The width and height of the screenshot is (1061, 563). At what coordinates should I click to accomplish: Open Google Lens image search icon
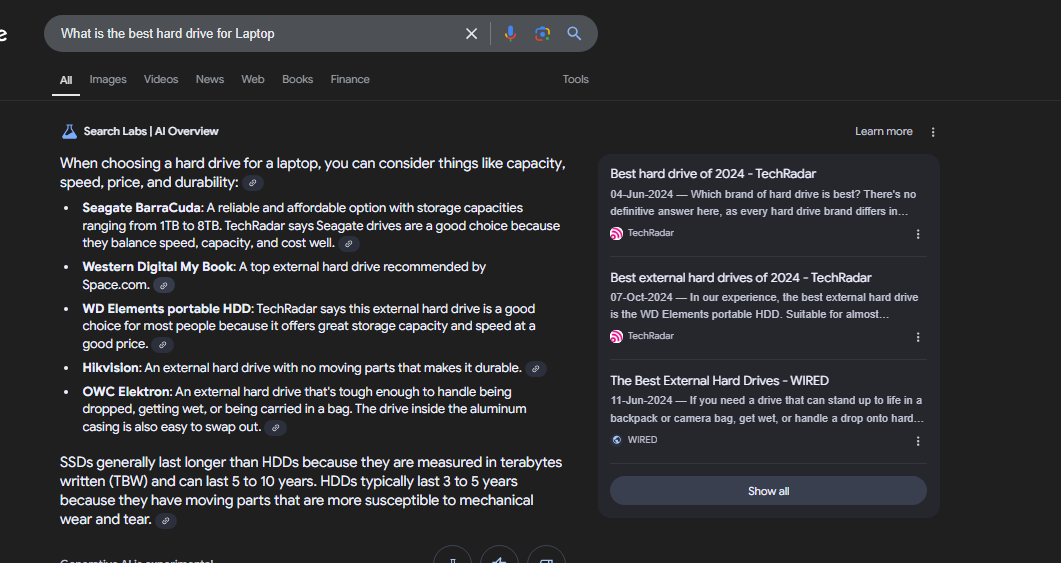pyautogui.click(x=542, y=34)
